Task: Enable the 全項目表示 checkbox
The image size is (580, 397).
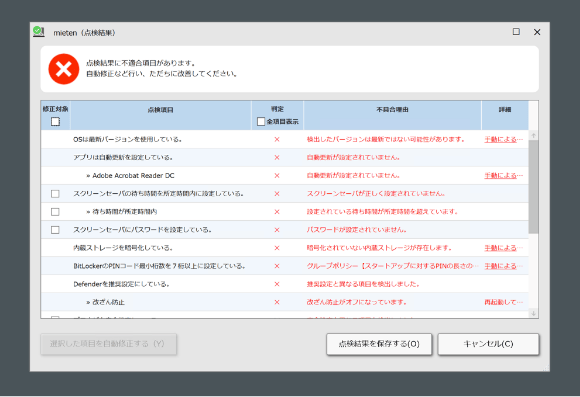Action: pos(261,121)
